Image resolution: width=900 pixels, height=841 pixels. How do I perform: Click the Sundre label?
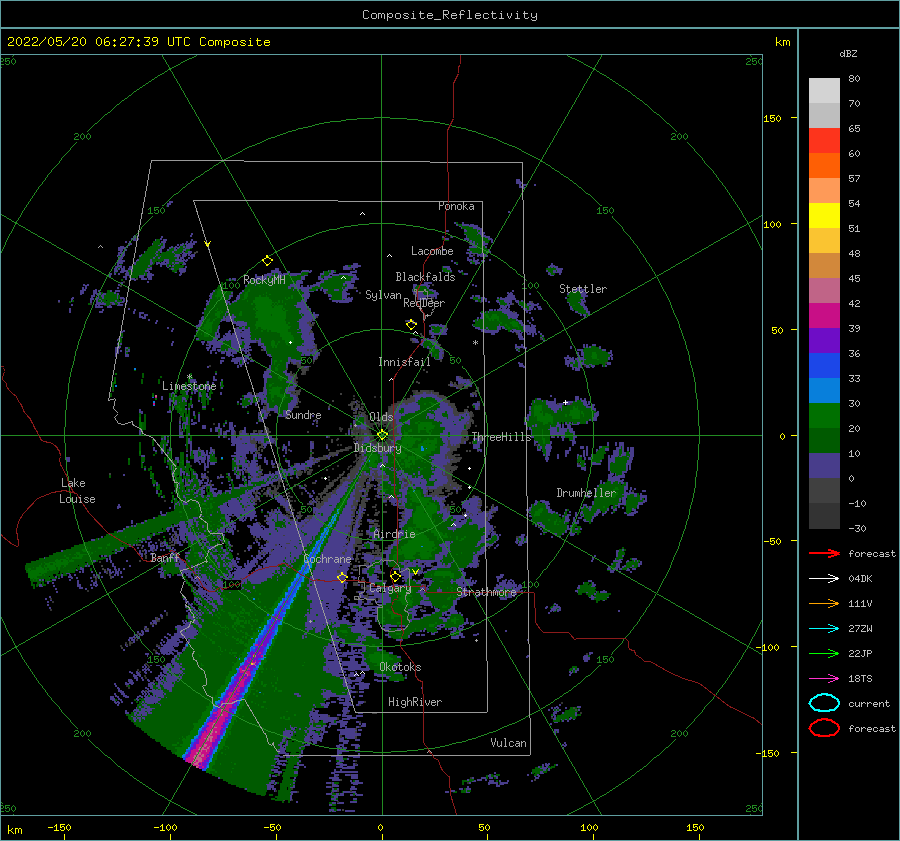[303, 414]
